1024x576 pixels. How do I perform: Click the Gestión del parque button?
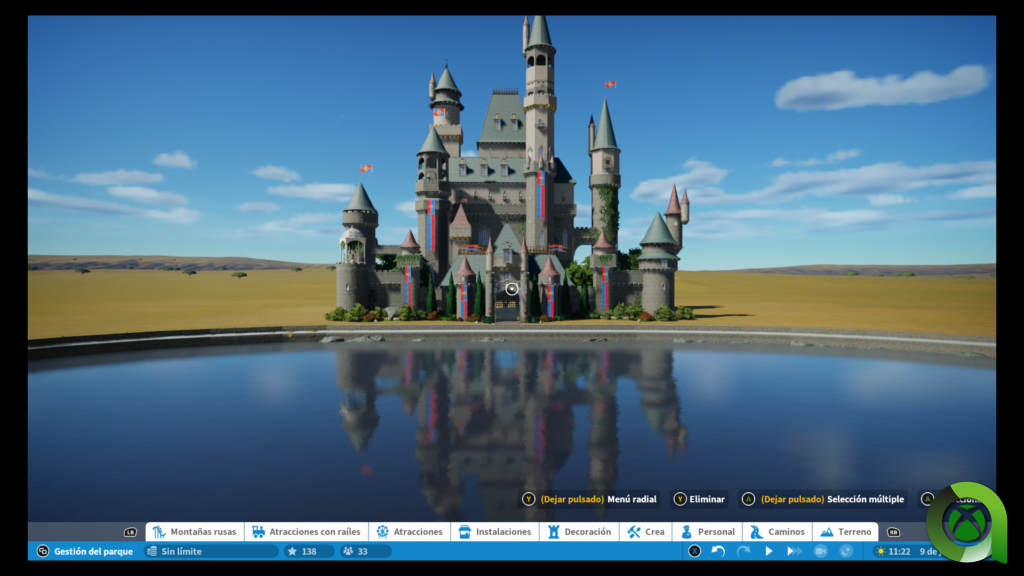point(85,551)
